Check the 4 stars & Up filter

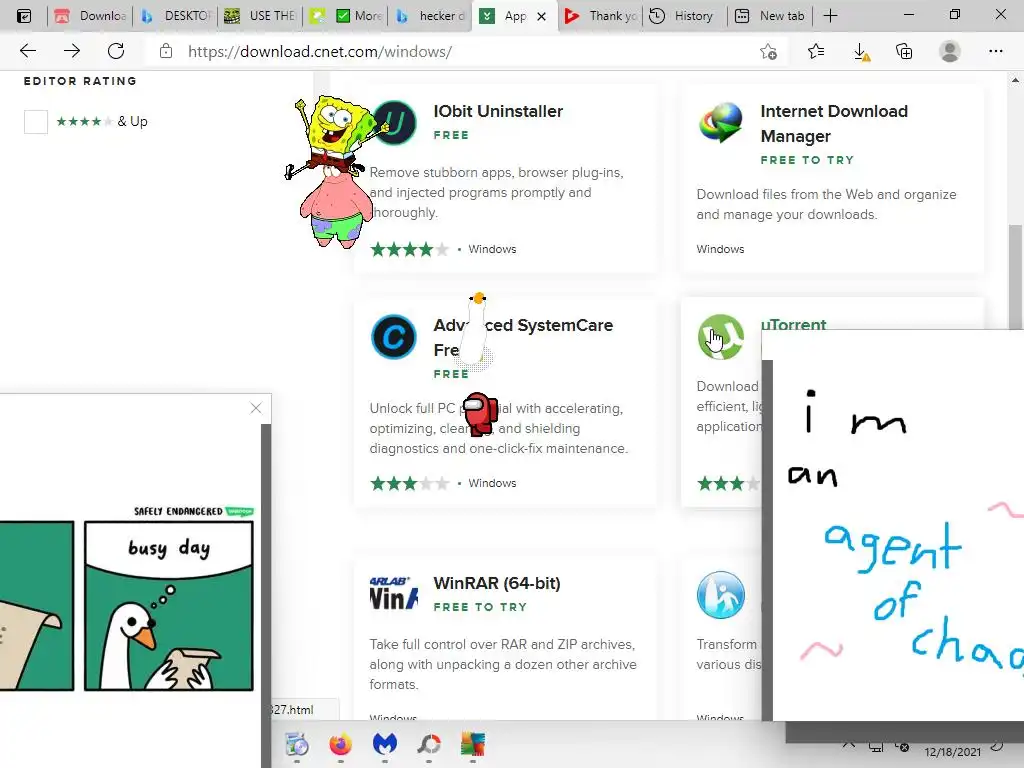[36, 121]
